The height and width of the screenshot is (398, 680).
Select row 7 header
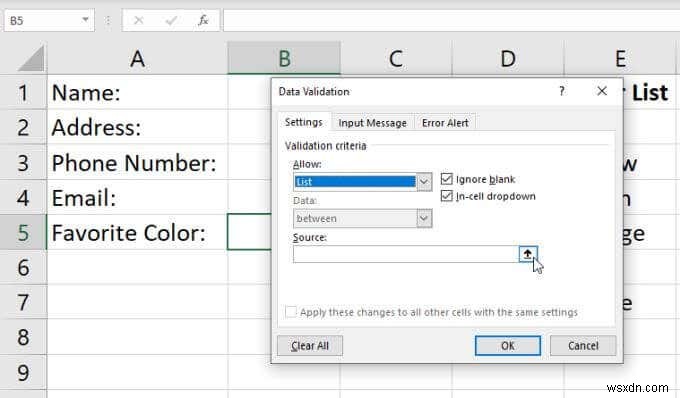pos(23,302)
